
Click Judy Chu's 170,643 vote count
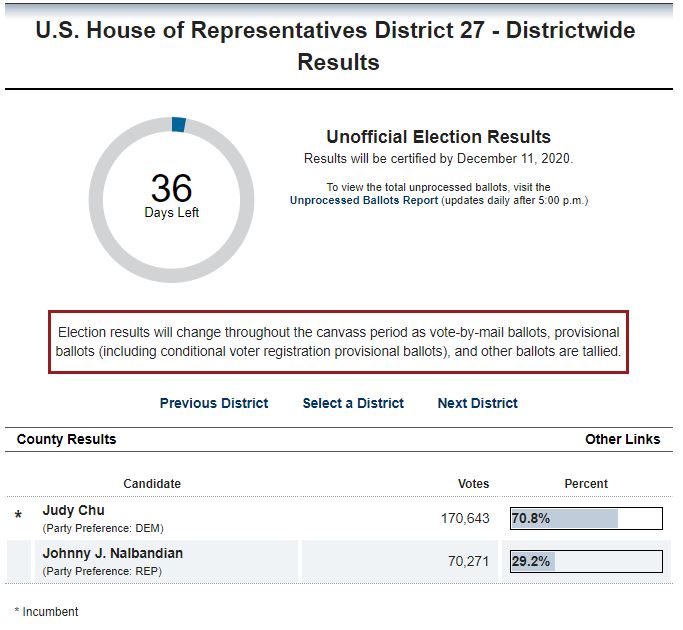(x=465, y=518)
